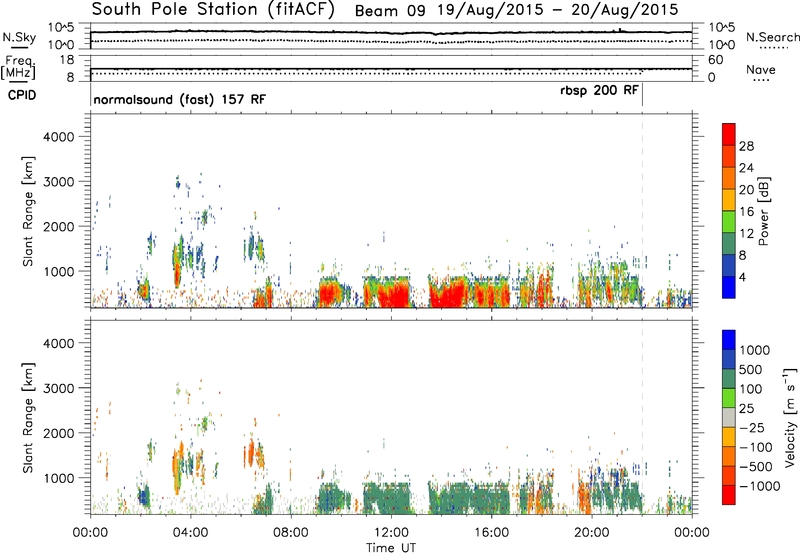Click '3000' on the velocity panel axis
800x554 pixels.
pyautogui.click(x=58, y=388)
